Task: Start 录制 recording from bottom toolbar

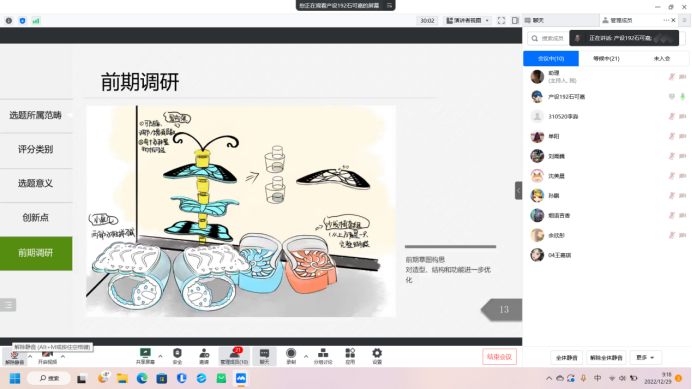Action: tap(291, 356)
